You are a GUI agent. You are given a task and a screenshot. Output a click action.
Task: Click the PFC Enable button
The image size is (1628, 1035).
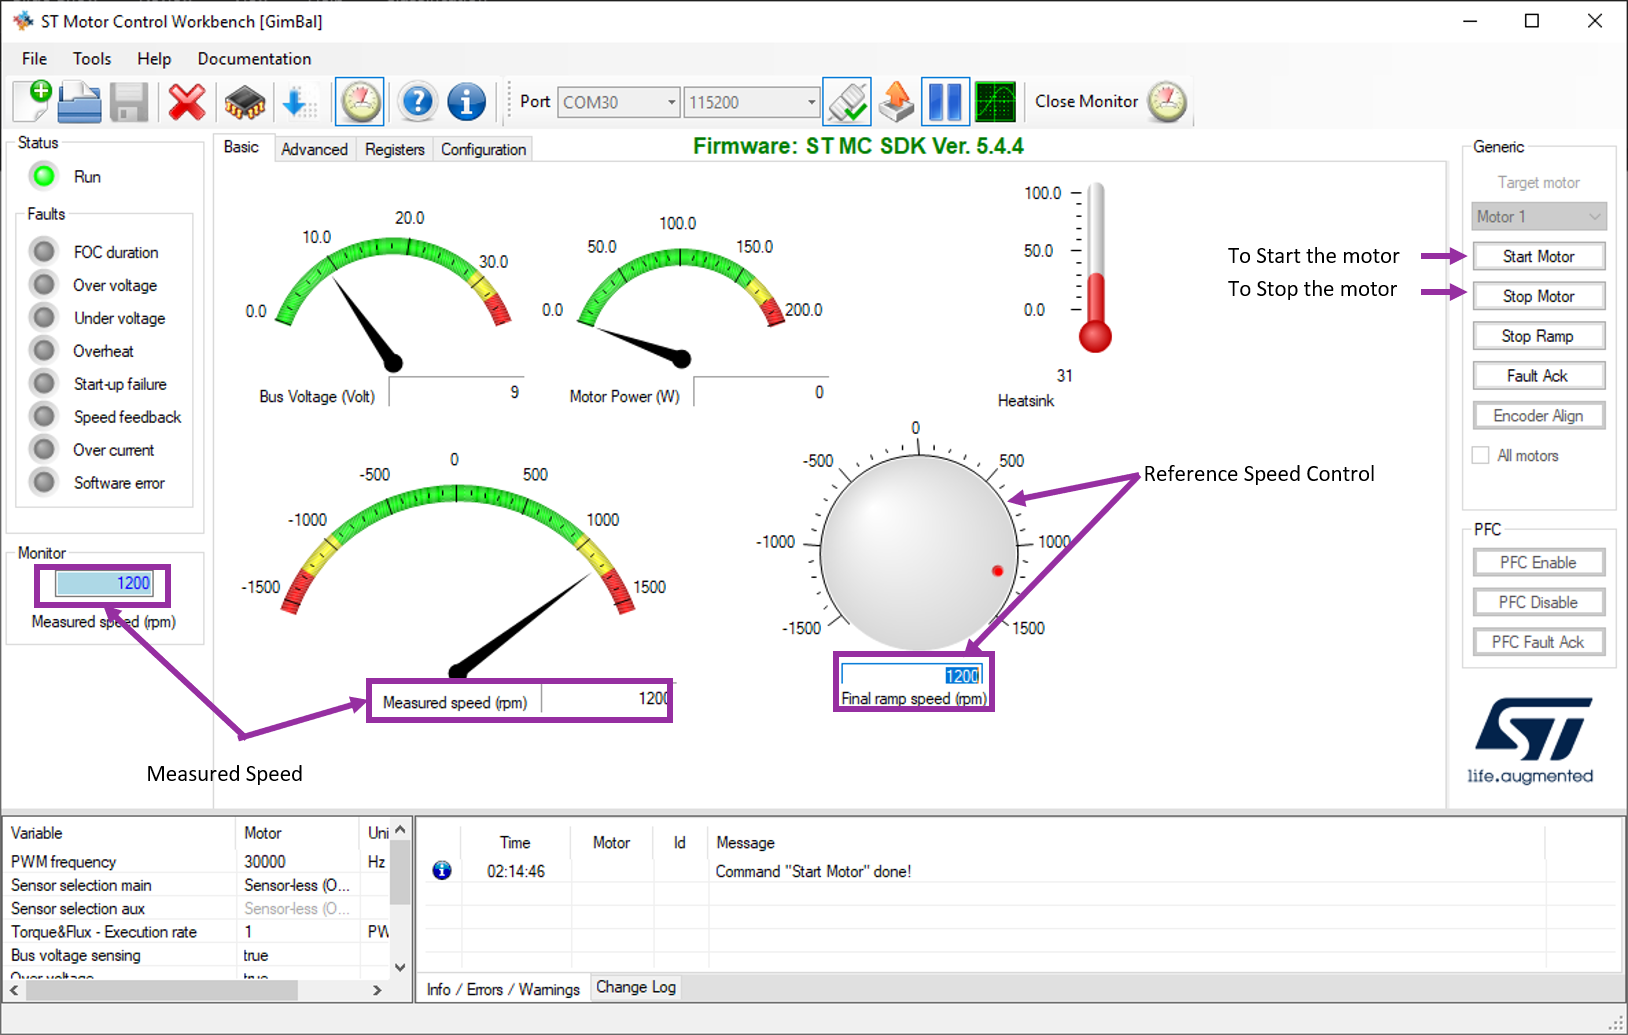(x=1539, y=563)
